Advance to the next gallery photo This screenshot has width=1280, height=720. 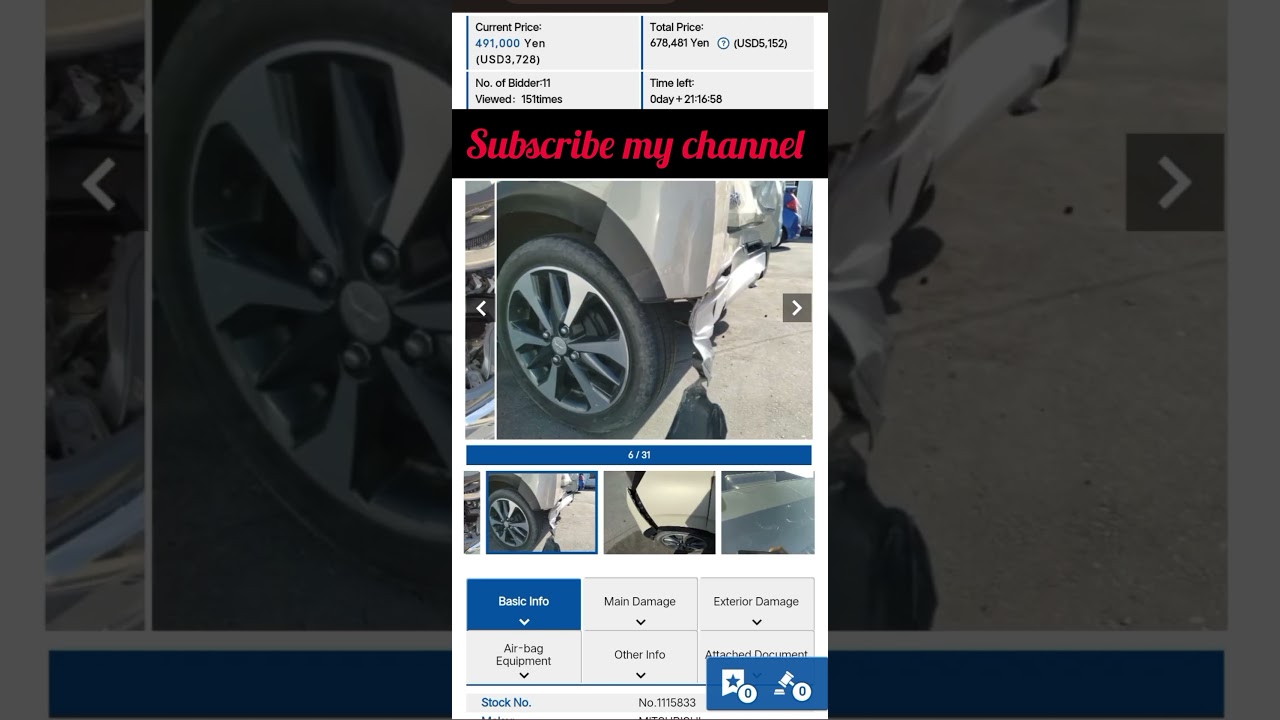coord(797,308)
